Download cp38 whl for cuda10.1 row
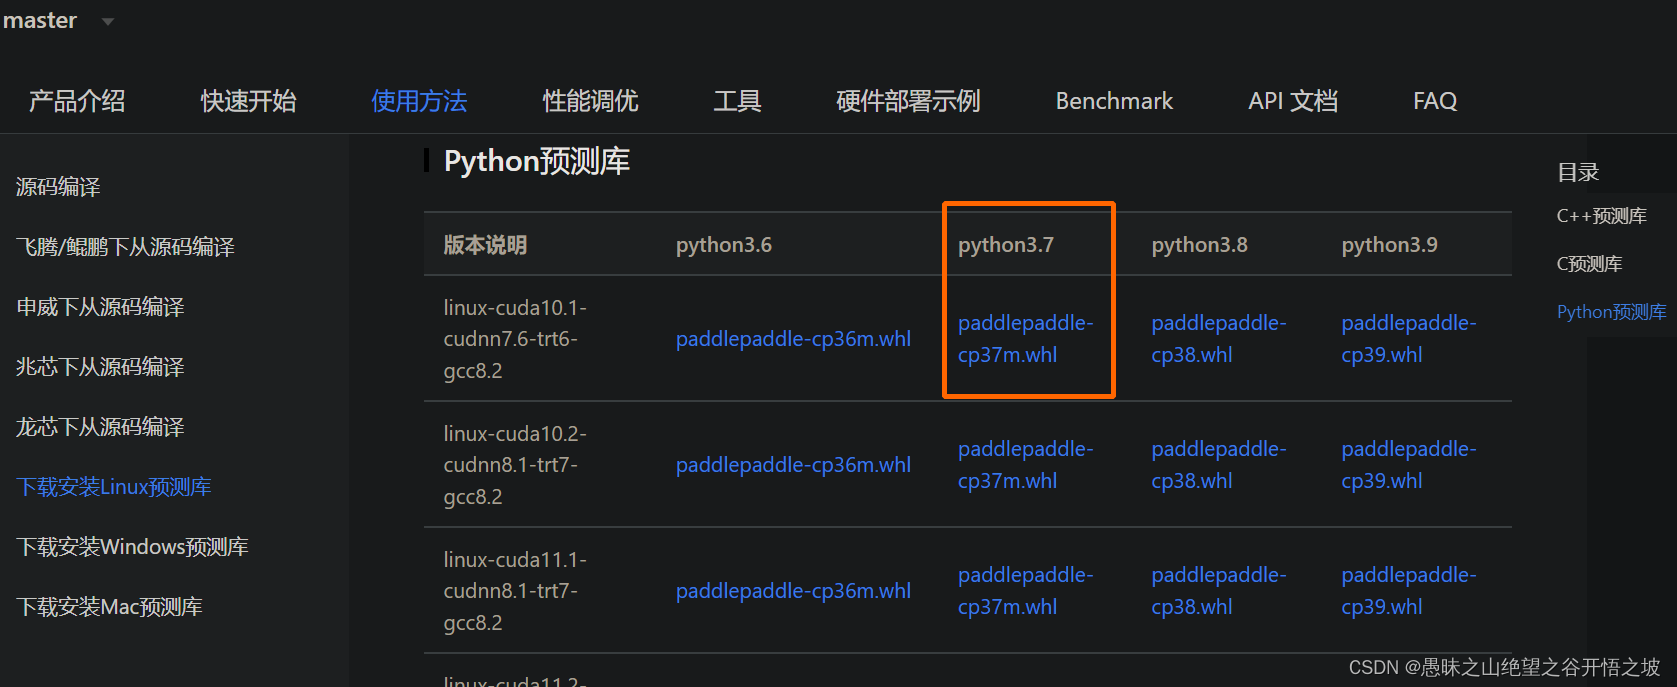The height and width of the screenshot is (687, 1677). [x=1219, y=339]
